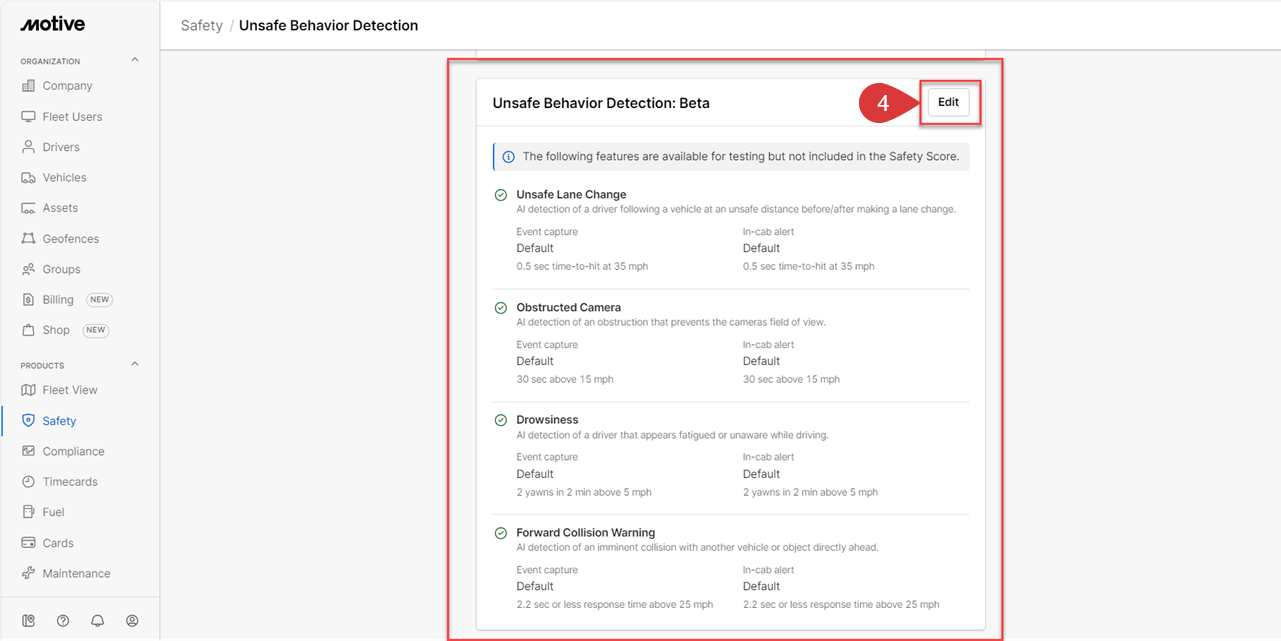Open the Drivers menu item
Image resolution: width=1281 pixels, height=641 pixels.
(x=60, y=147)
